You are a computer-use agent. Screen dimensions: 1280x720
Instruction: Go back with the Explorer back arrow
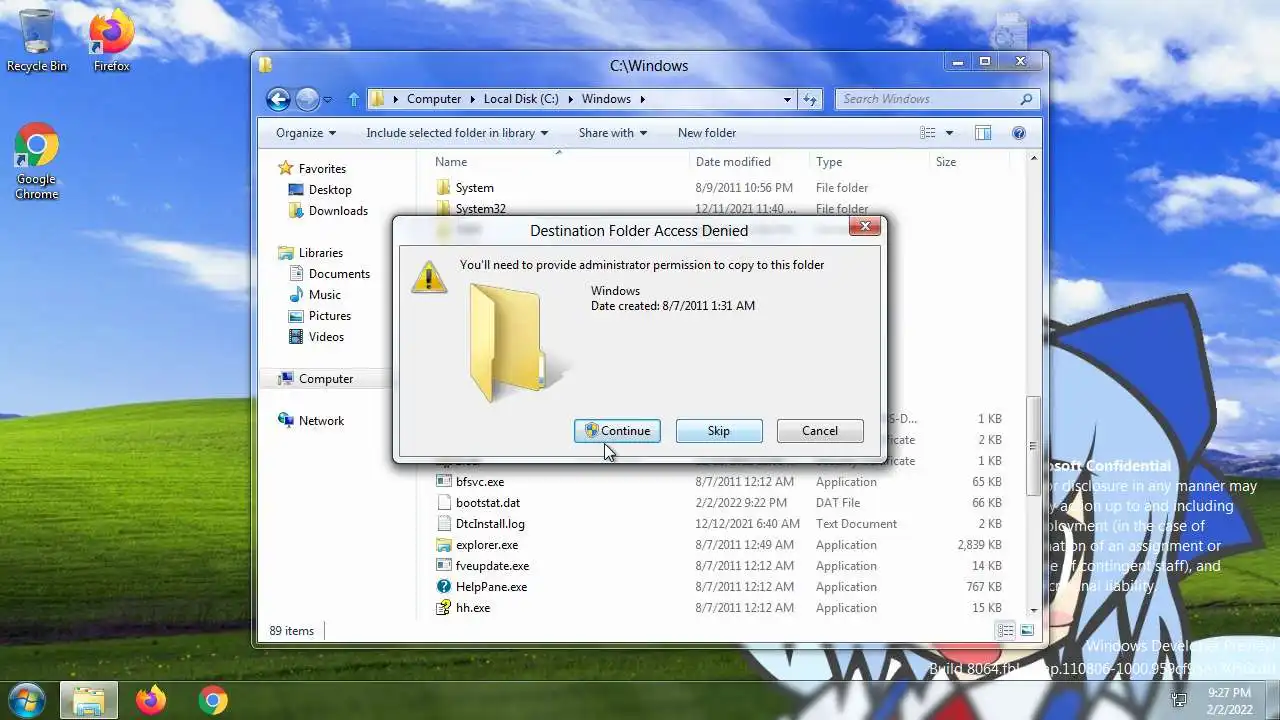pos(278,99)
